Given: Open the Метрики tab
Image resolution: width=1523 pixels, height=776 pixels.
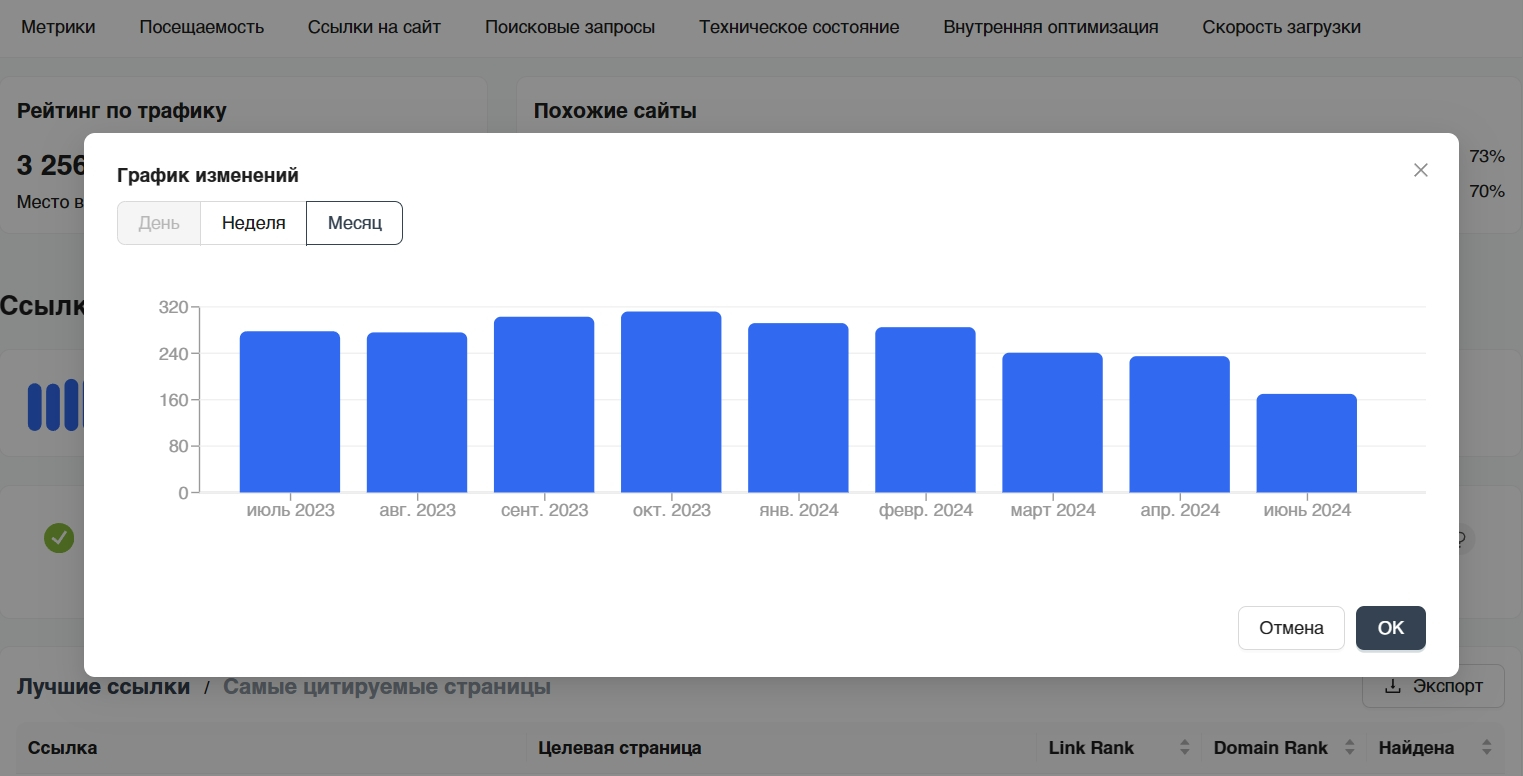Looking at the screenshot, I should [x=58, y=27].
